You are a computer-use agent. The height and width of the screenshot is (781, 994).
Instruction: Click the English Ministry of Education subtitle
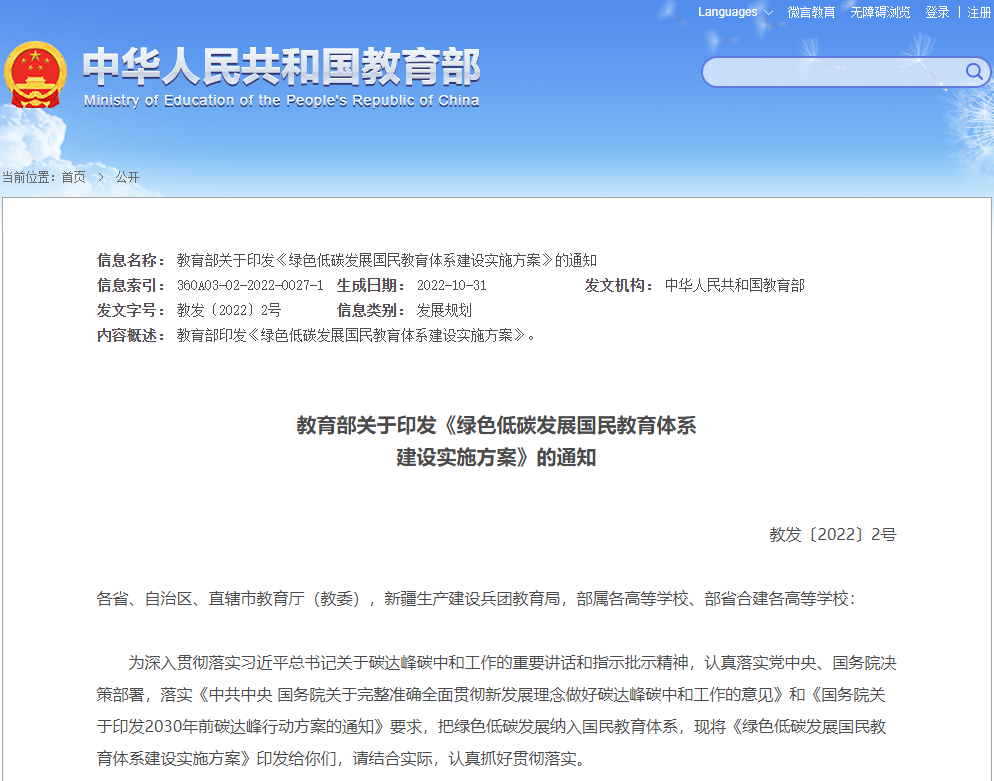(281, 101)
